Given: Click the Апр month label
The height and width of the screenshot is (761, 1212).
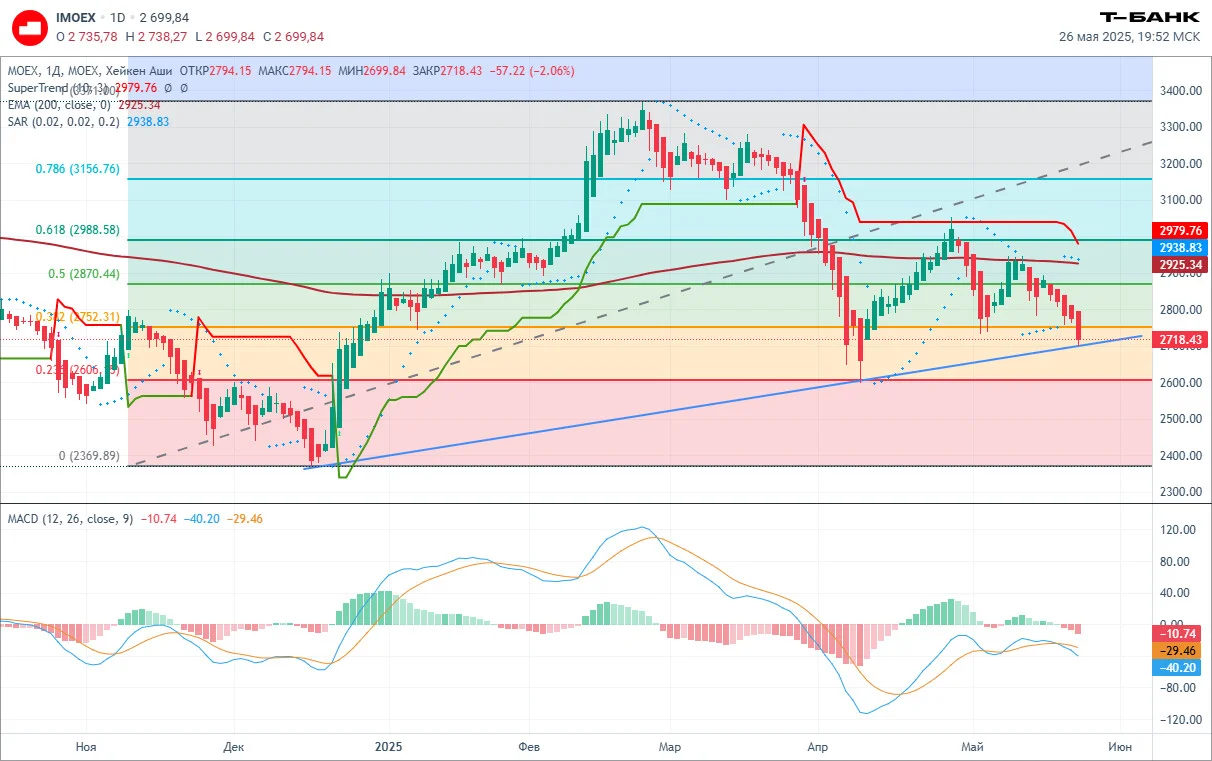Looking at the screenshot, I should 818,746.
